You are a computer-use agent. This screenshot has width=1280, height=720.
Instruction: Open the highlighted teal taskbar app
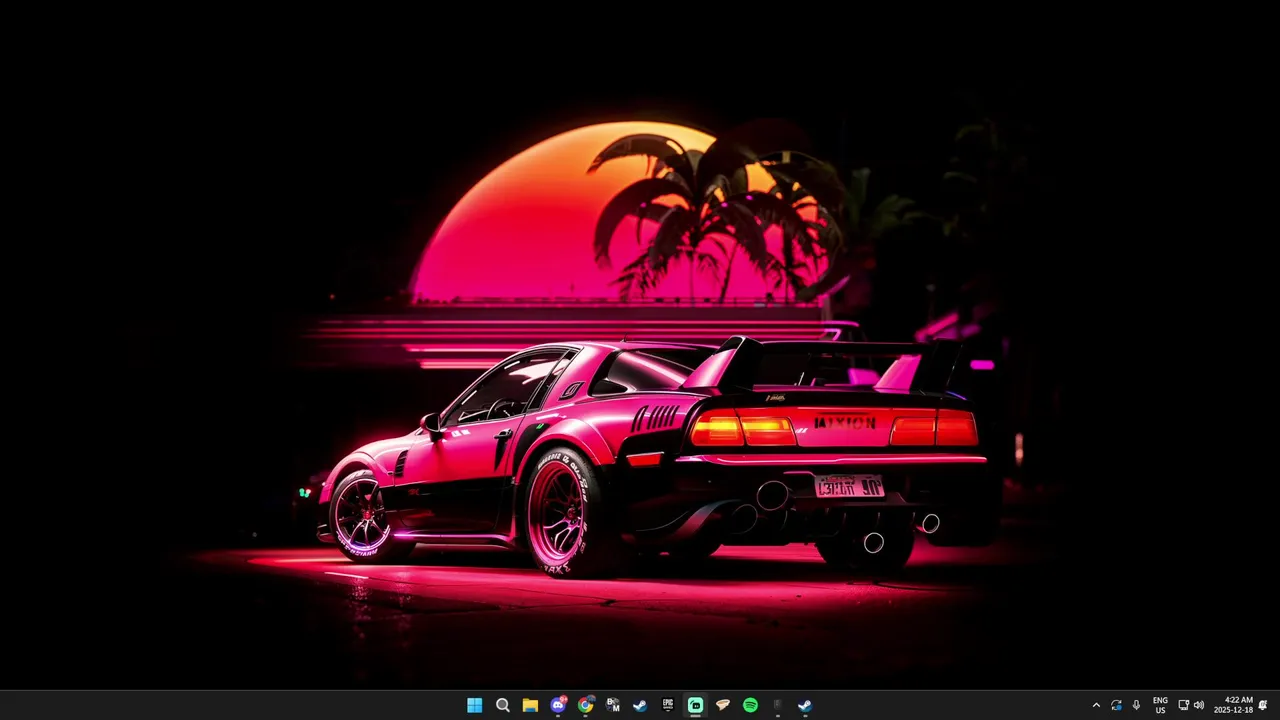pos(695,705)
